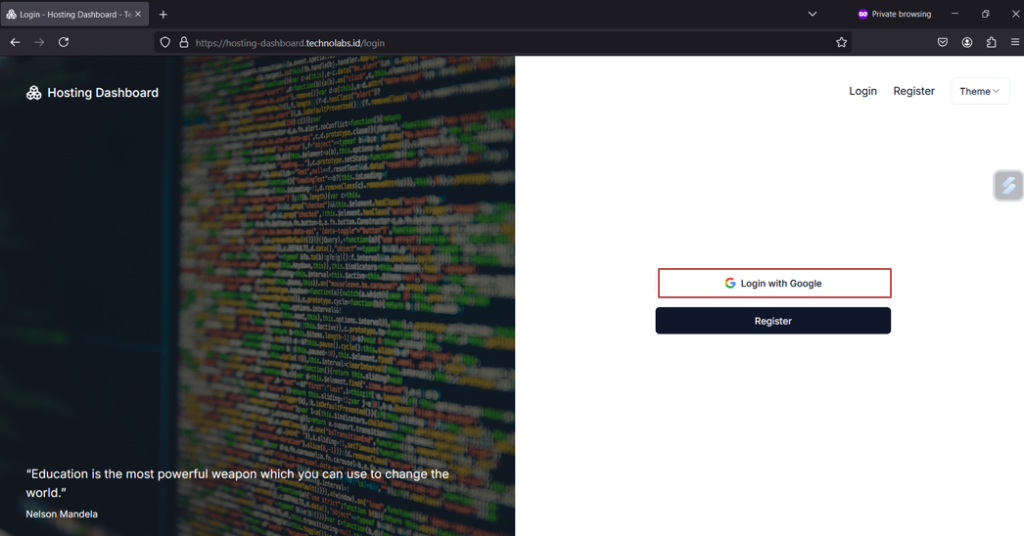This screenshot has height=536, width=1024.
Task: Select the Login item in top navigation
Action: coord(862,91)
